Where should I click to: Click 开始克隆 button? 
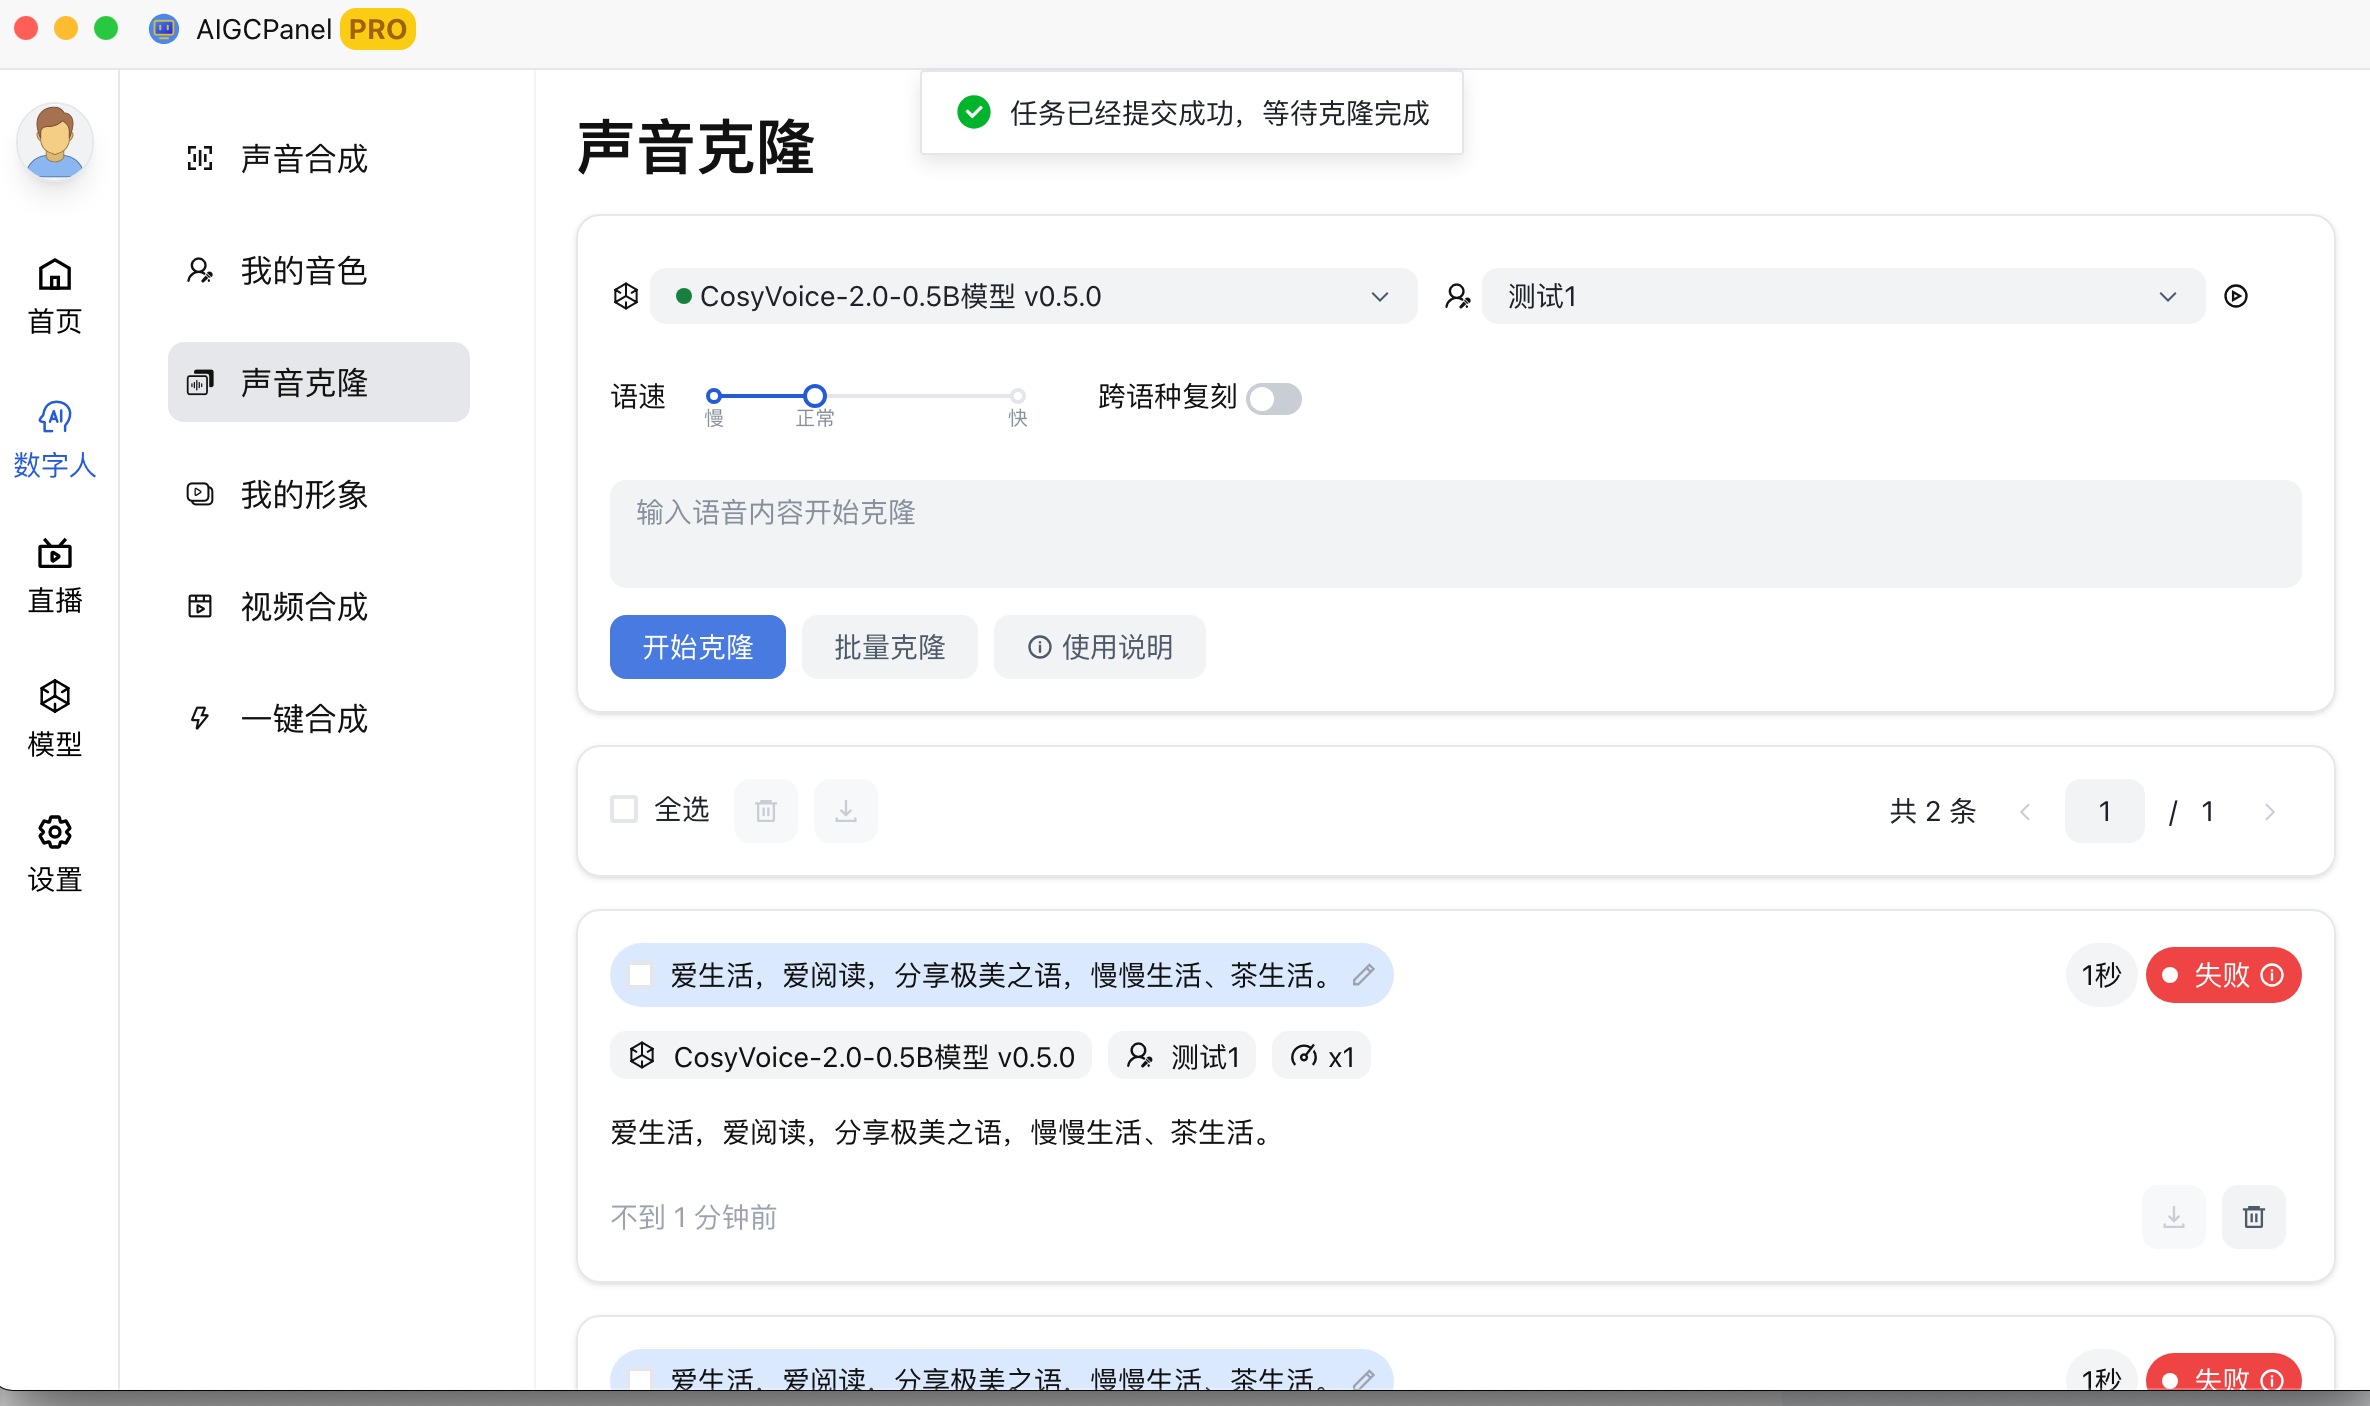(x=698, y=647)
